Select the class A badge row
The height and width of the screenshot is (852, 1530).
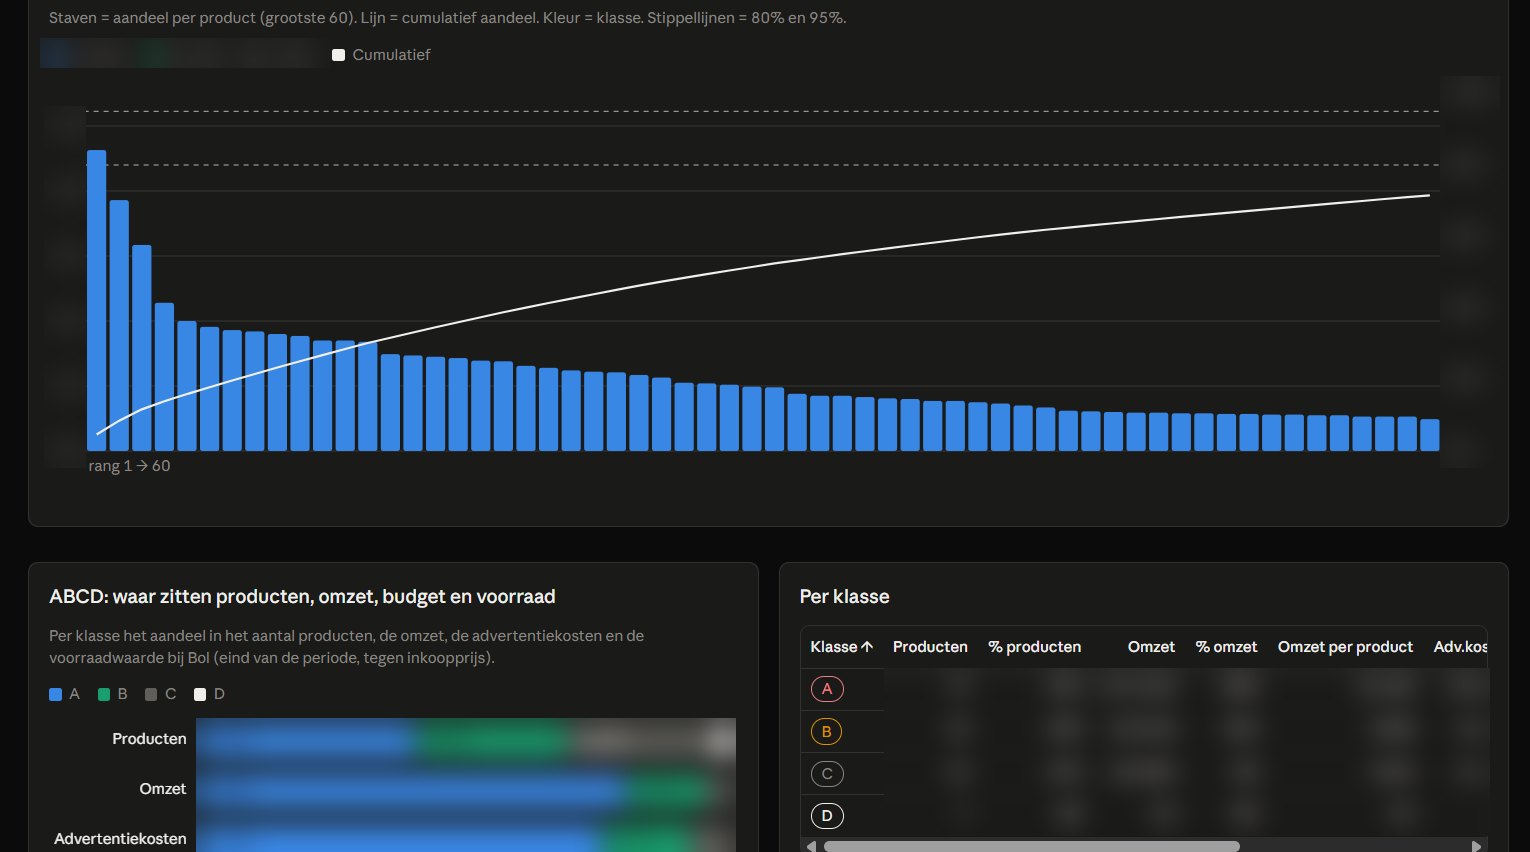click(827, 689)
